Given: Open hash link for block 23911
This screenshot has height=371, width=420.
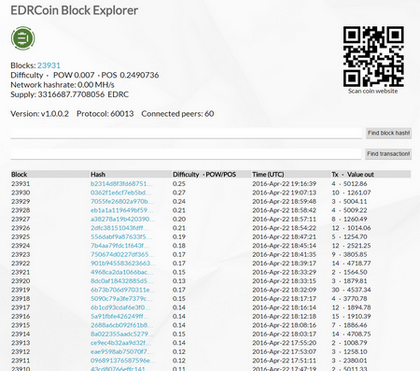Looking at the screenshot, I should click(123, 360).
